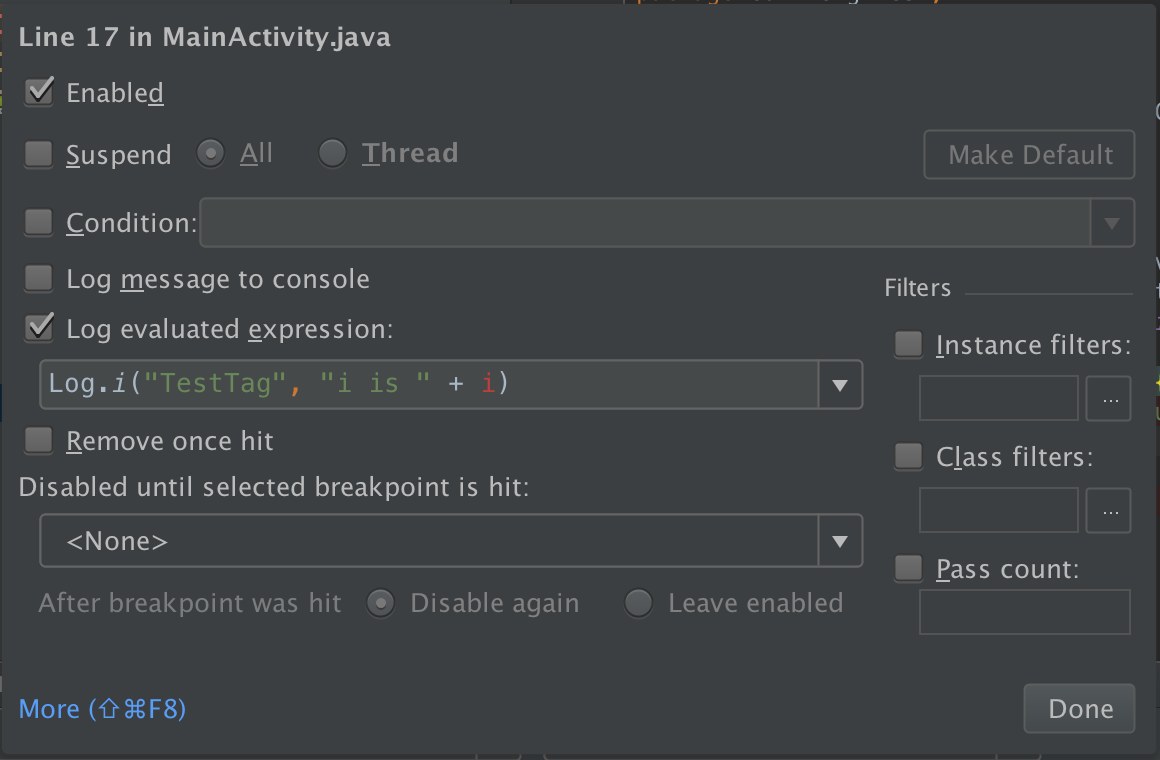This screenshot has width=1160, height=760.
Task: Click the 'Make Default' button
Action: click(1028, 154)
